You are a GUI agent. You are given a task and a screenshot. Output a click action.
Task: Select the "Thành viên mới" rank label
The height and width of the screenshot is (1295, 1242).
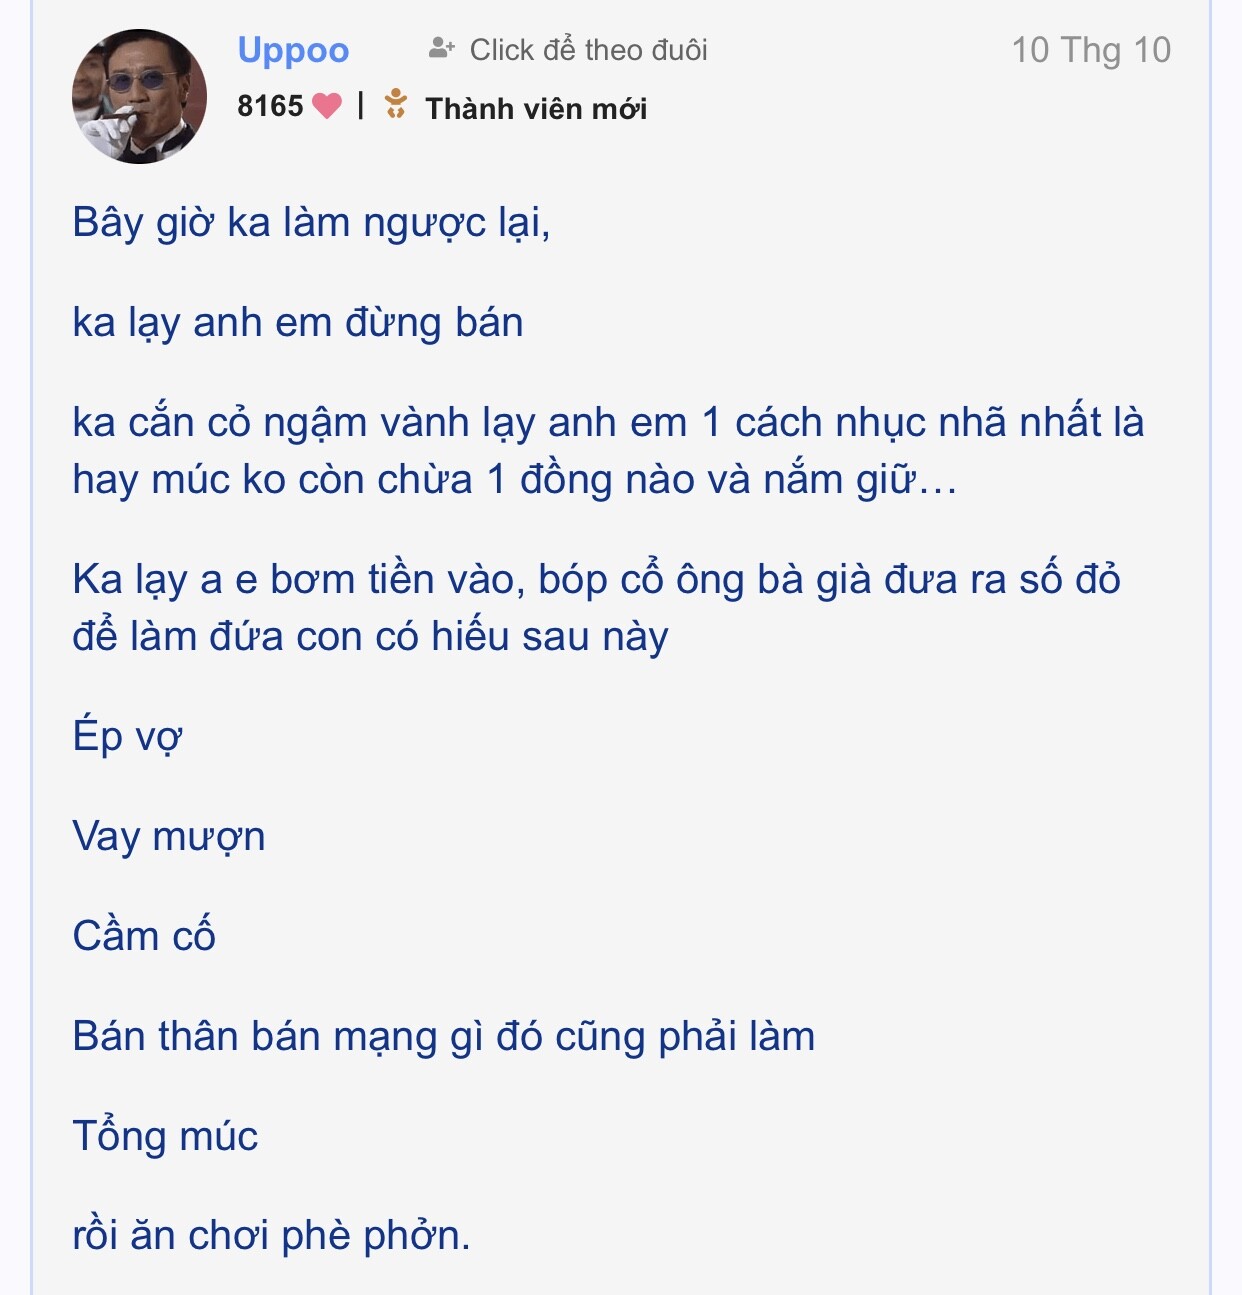click(536, 108)
